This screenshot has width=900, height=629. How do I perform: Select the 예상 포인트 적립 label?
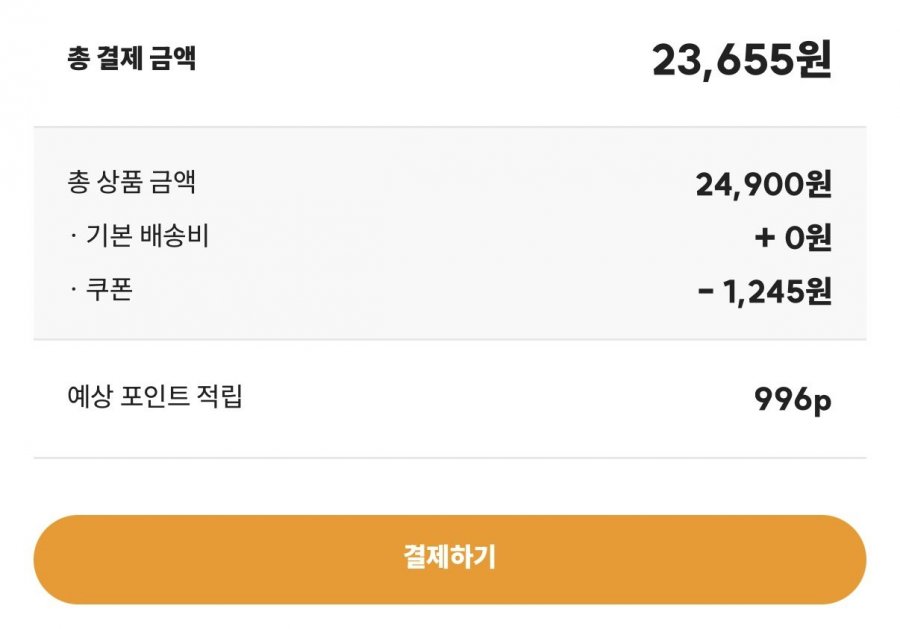[x=154, y=397]
